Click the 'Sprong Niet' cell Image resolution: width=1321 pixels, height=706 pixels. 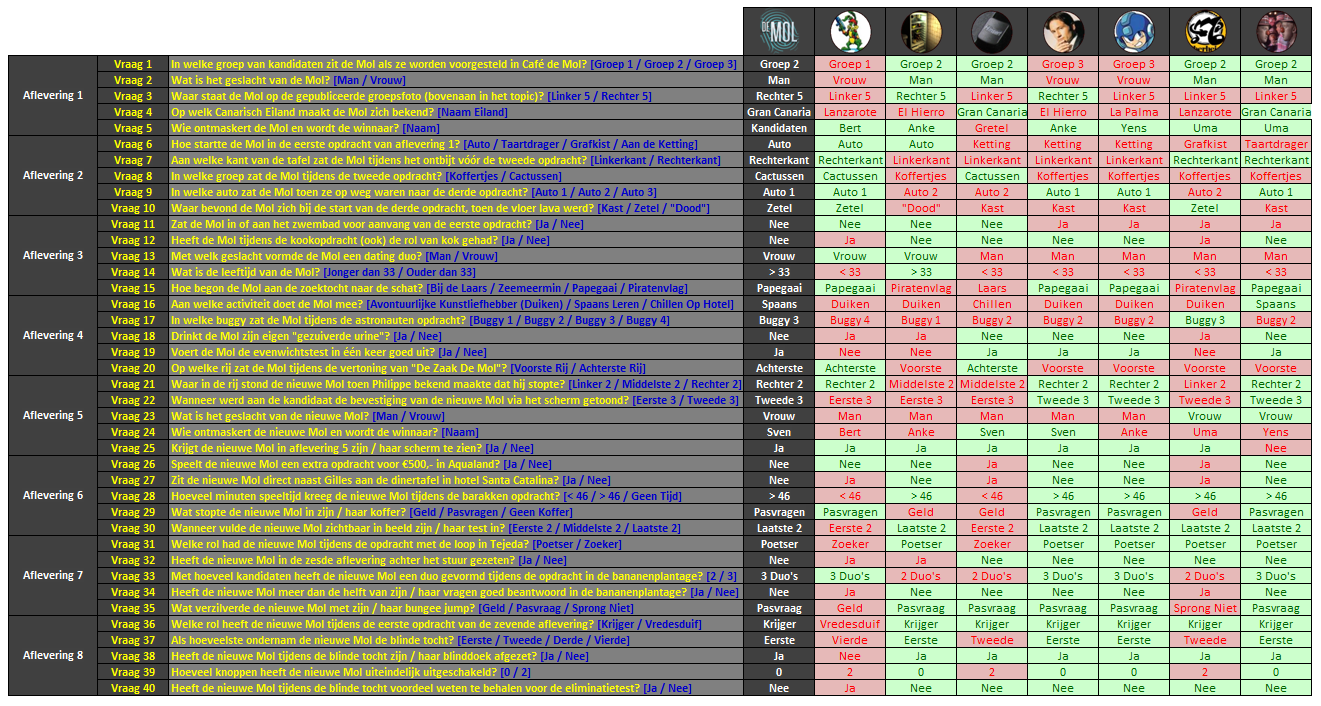coord(1205,608)
